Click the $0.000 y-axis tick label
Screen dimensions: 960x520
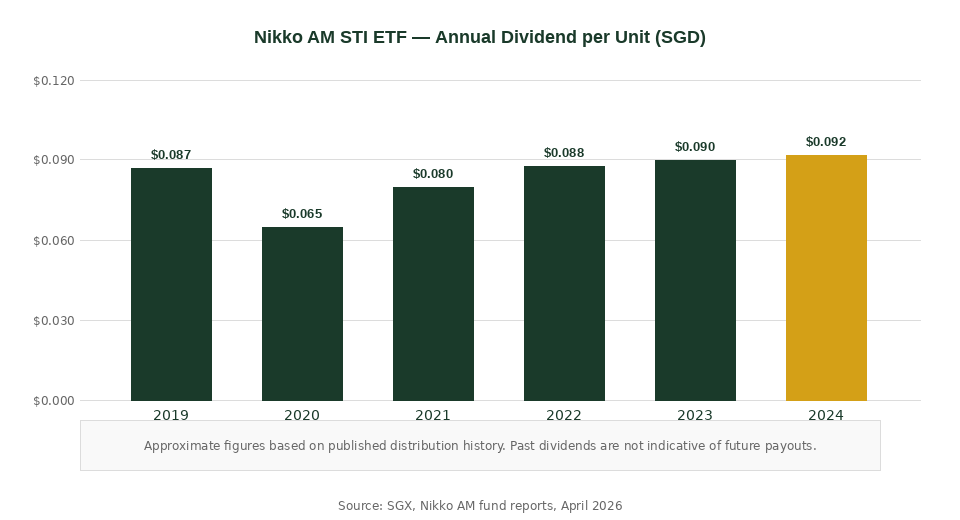point(54,401)
